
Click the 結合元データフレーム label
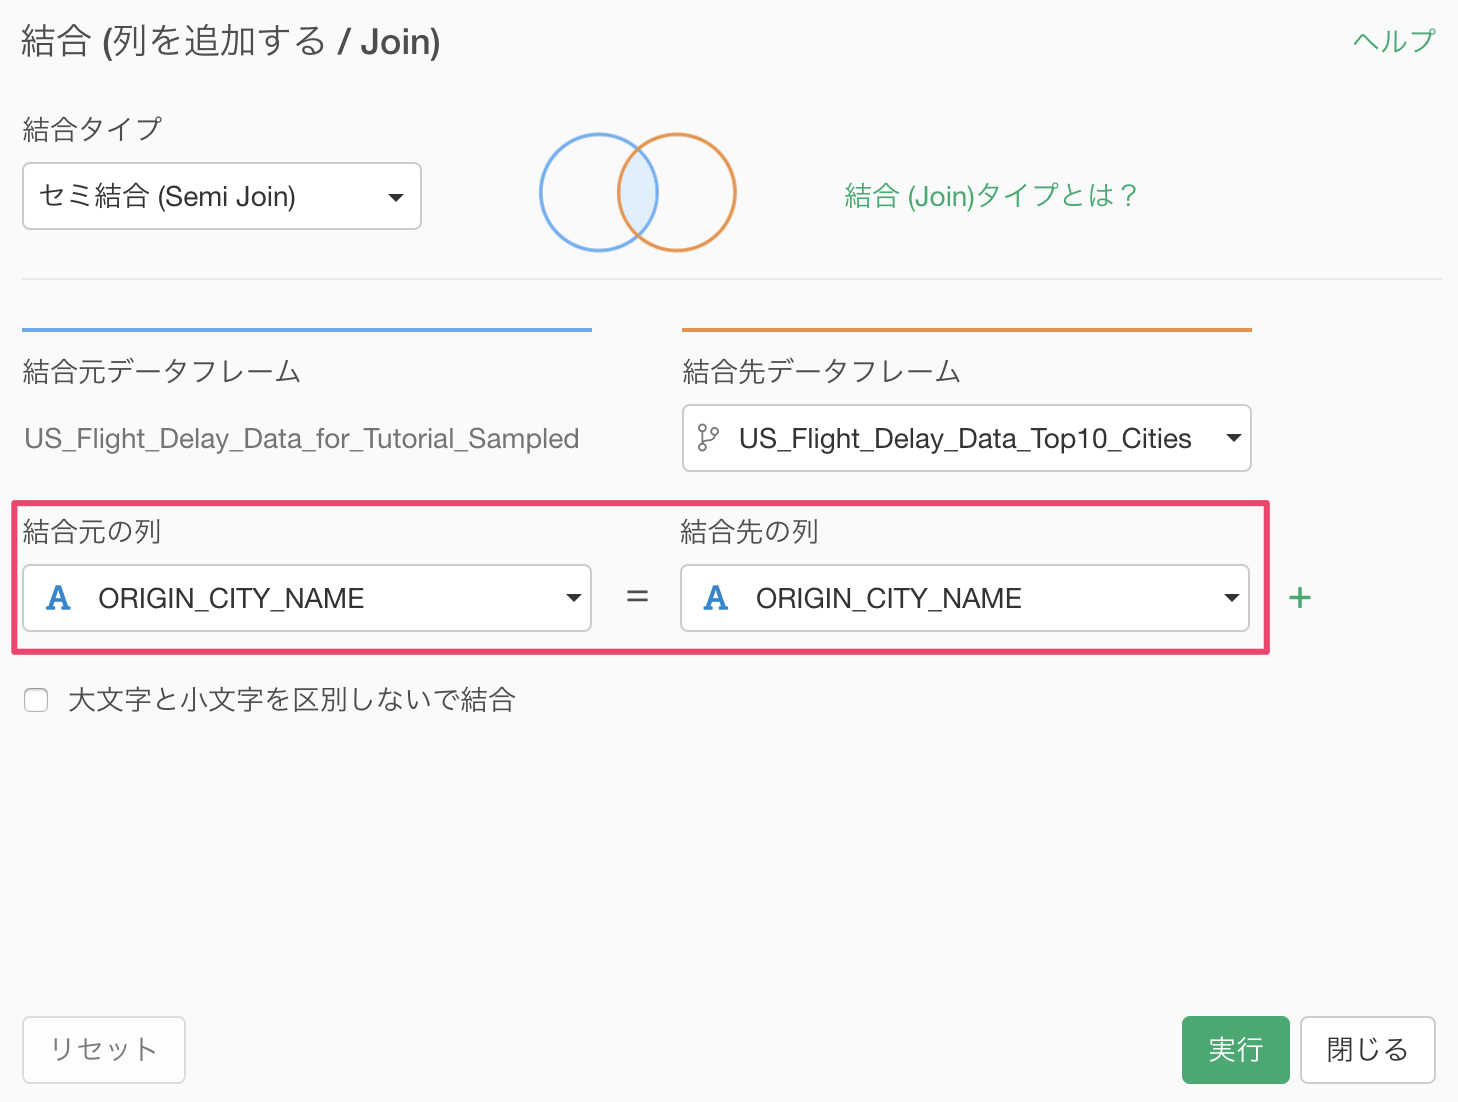pos(162,372)
